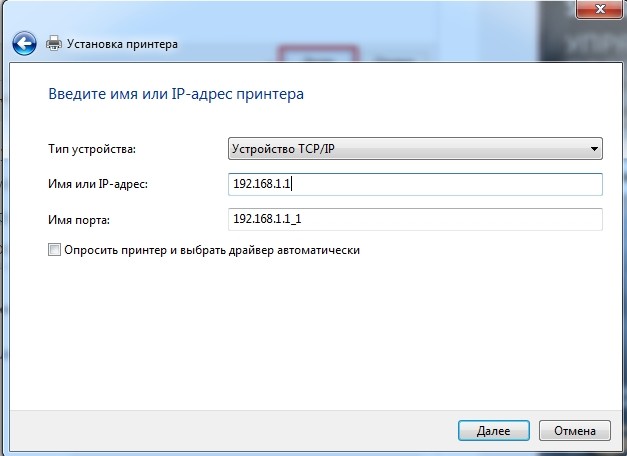The height and width of the screenshot is (456, 627).
Task: Click into the Имя порта field
Action: pyautogui.click(x=415, y=219)
